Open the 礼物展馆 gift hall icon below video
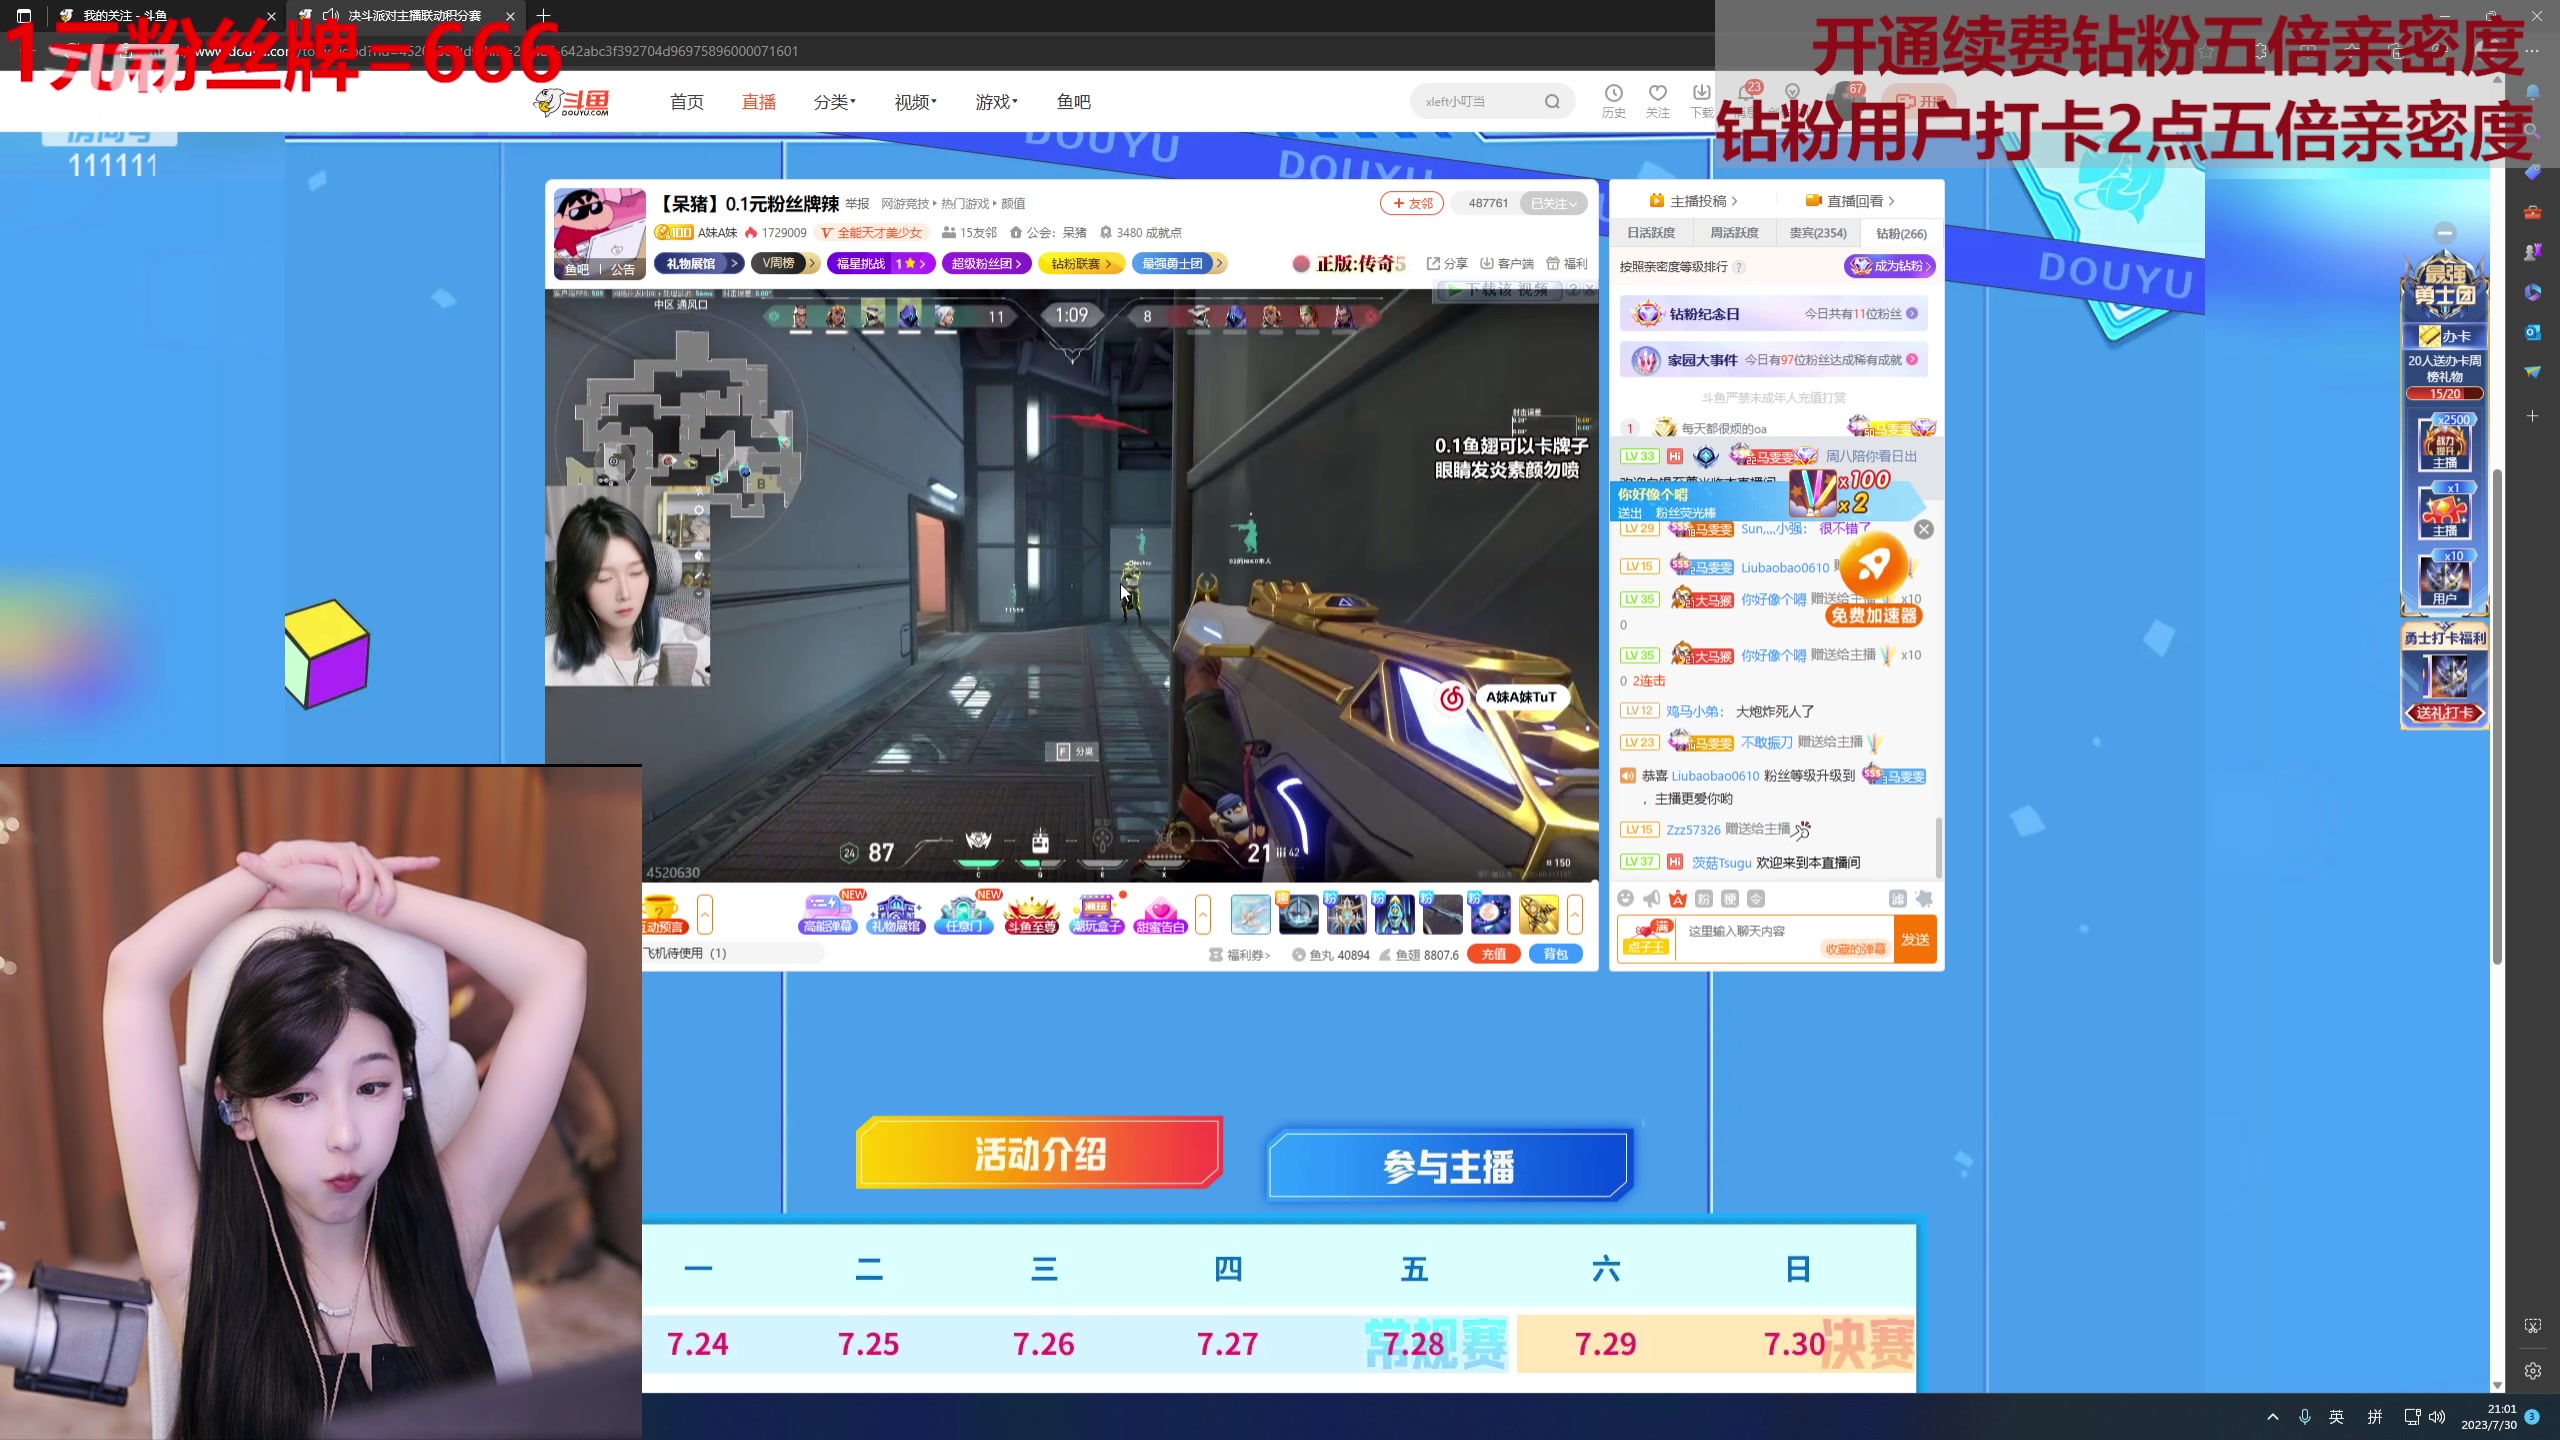 point(895,913)
